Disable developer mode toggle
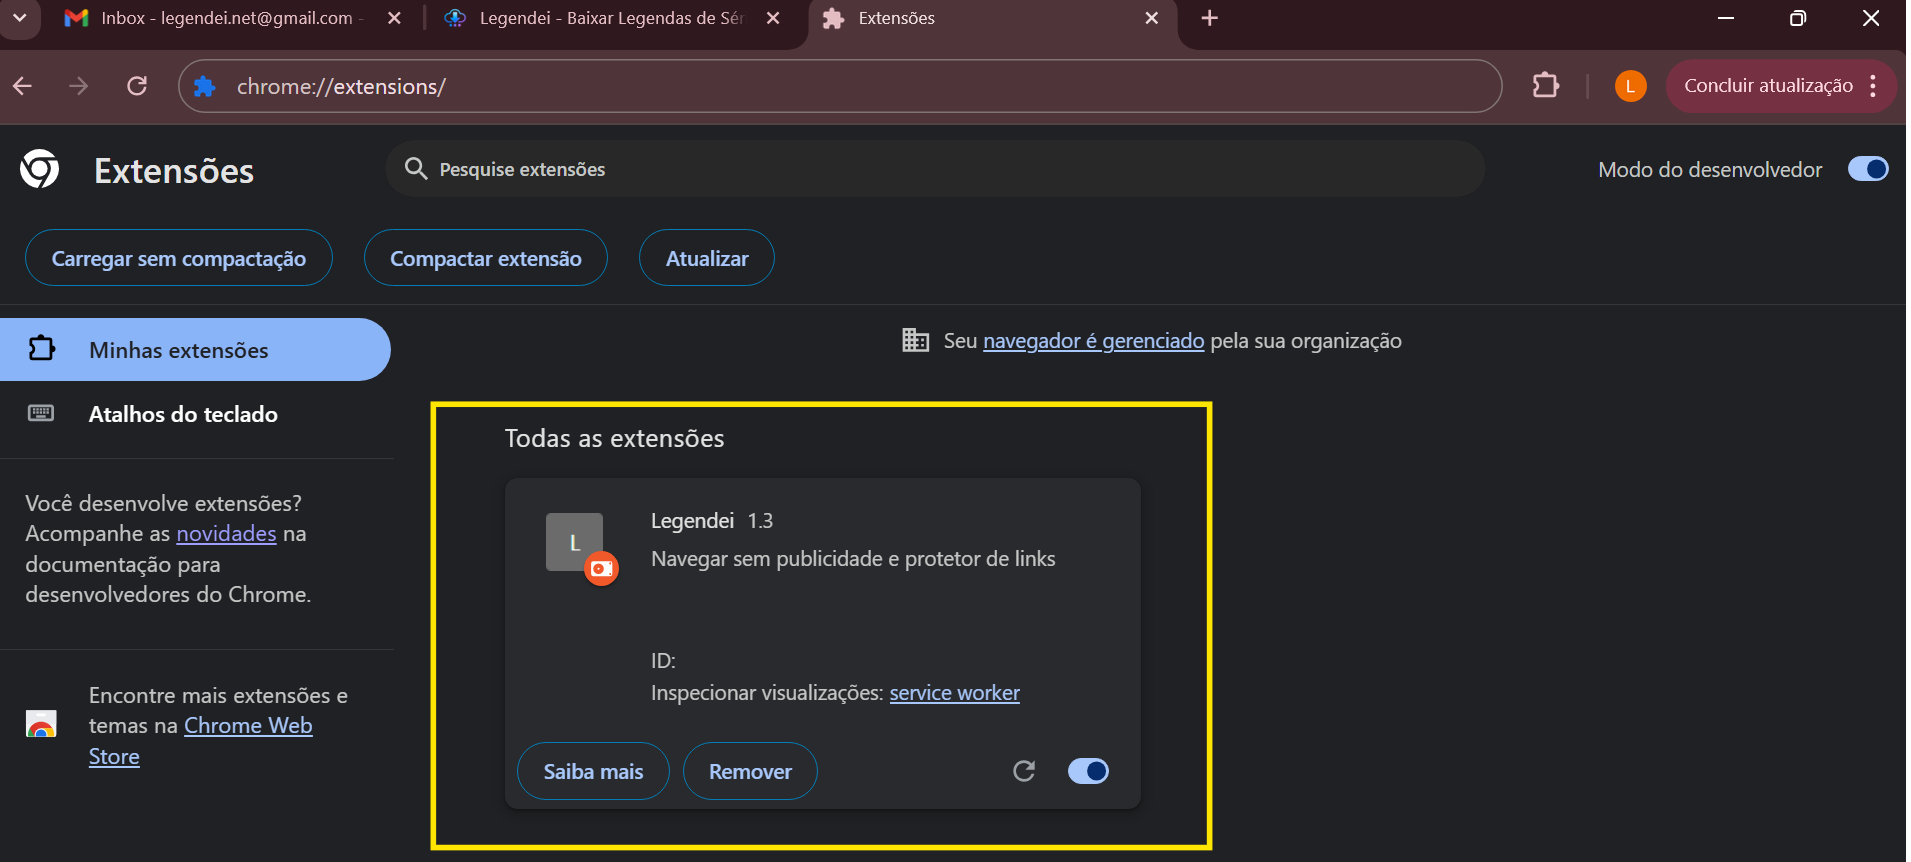The width and height of the screenshot is (1911, 862). click(x=1867, y=169)
